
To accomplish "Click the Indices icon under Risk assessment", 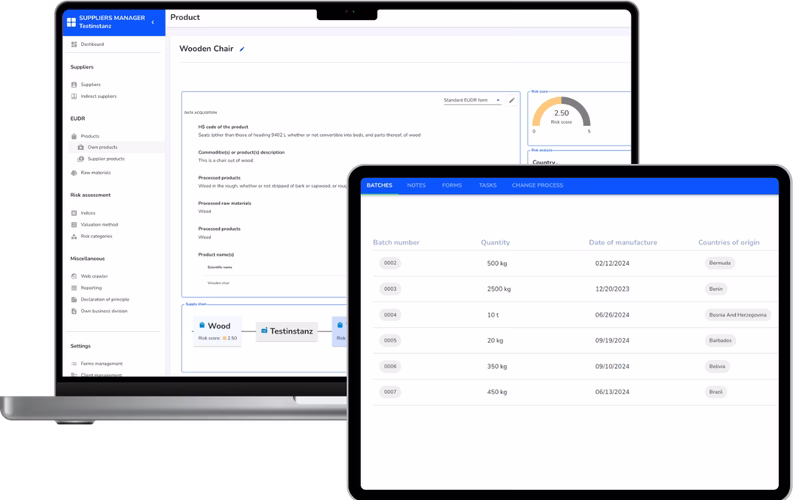I will coord(74,213).
